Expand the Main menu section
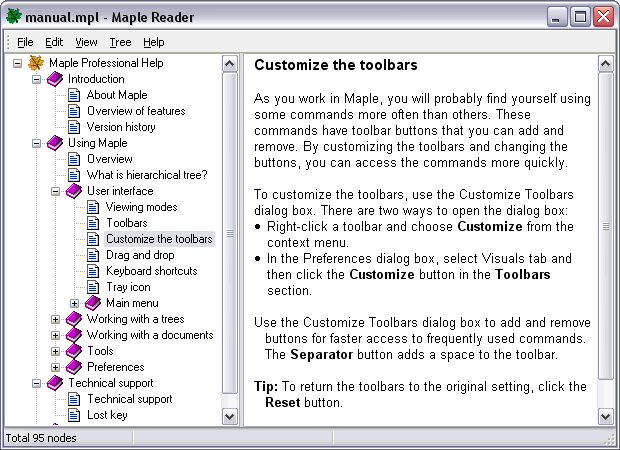The height and width of the screenshot is (450, 620). click(74, 303)
